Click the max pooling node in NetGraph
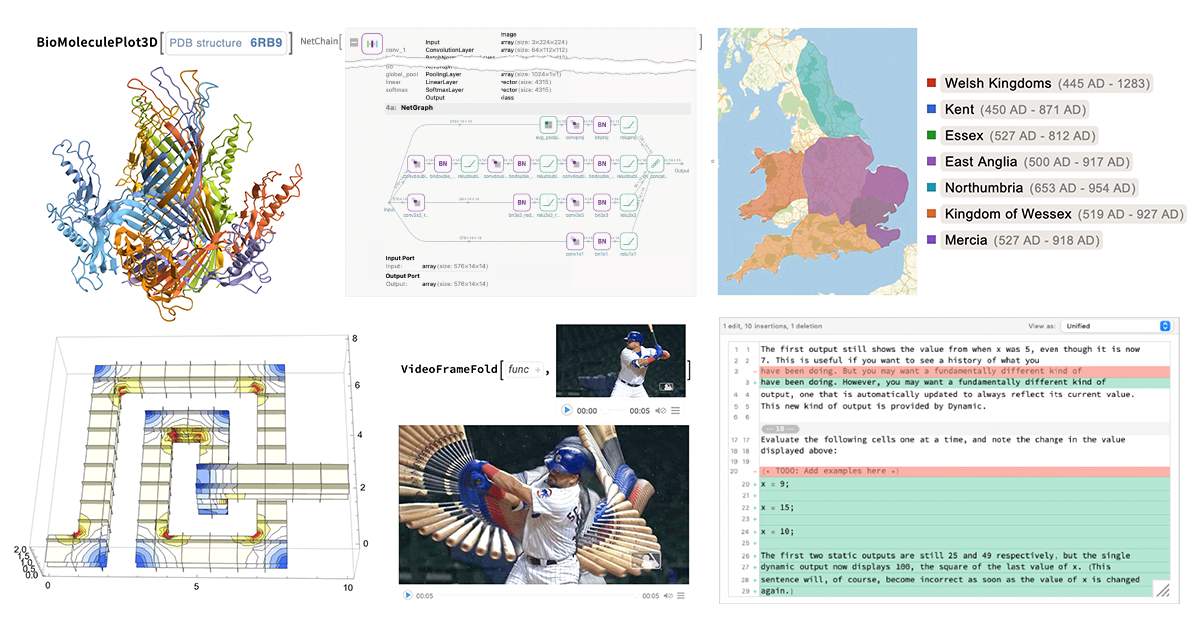Viewport: 1200px width, 628px height. [549, 125]
